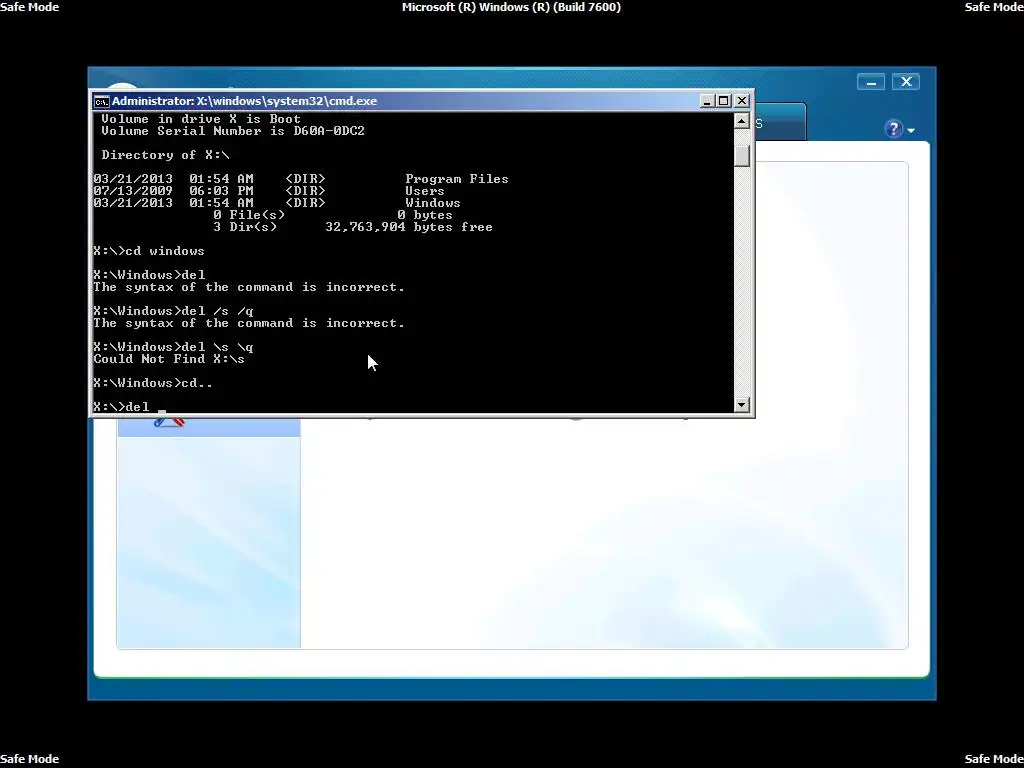Image resolution: width=1024 pixels, height=768 pixels.
Task: Click 'Program Files' in directory listing
Action: pyautogui.click(x=456, y=179)
